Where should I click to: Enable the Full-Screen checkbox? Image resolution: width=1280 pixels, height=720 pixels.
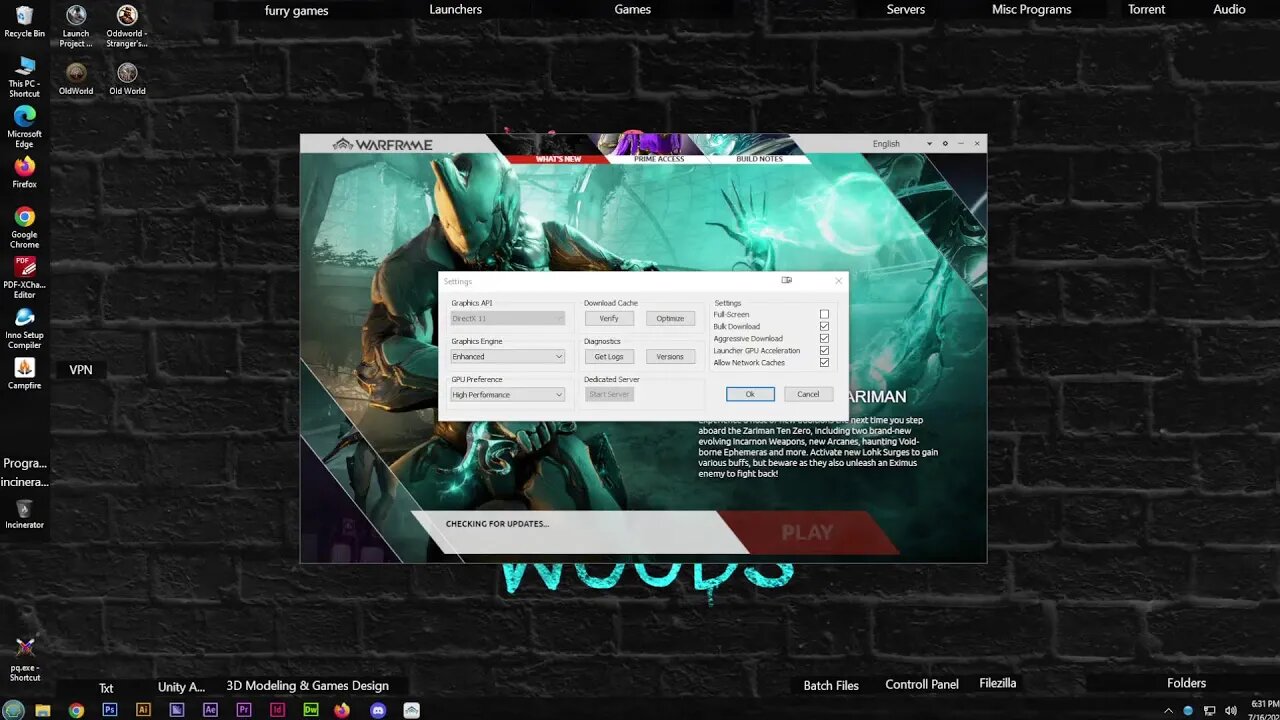click(824, 314)
